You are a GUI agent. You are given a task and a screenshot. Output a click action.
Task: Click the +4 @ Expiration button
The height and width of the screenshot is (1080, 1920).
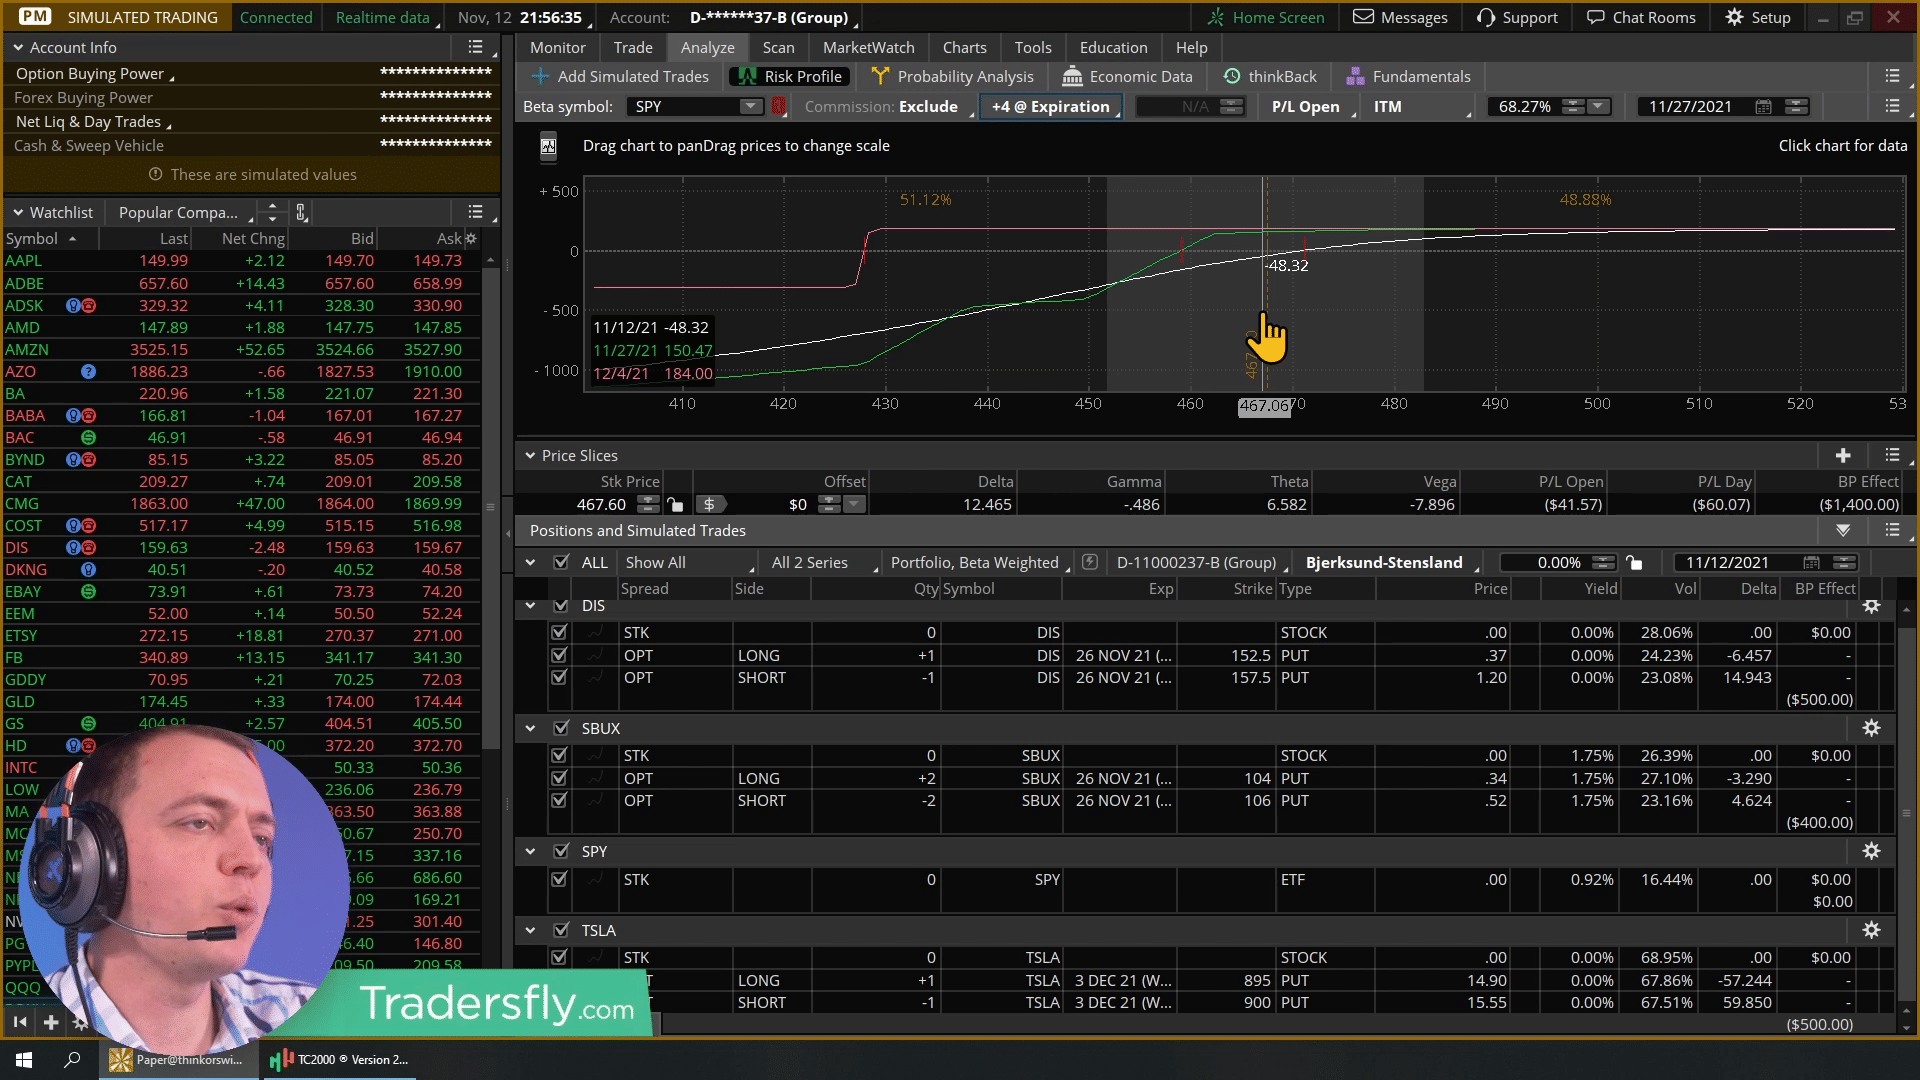(1050, 106)
